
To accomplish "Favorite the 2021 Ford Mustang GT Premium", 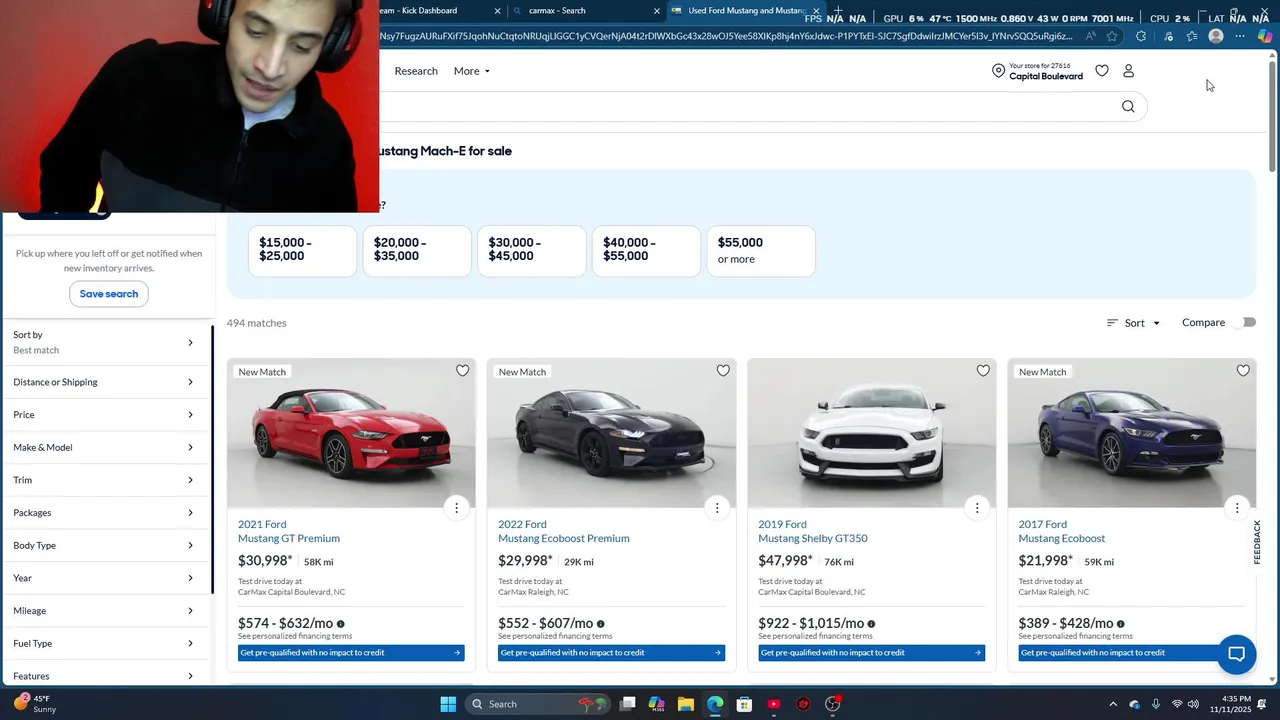I will [x=462, y=371].
